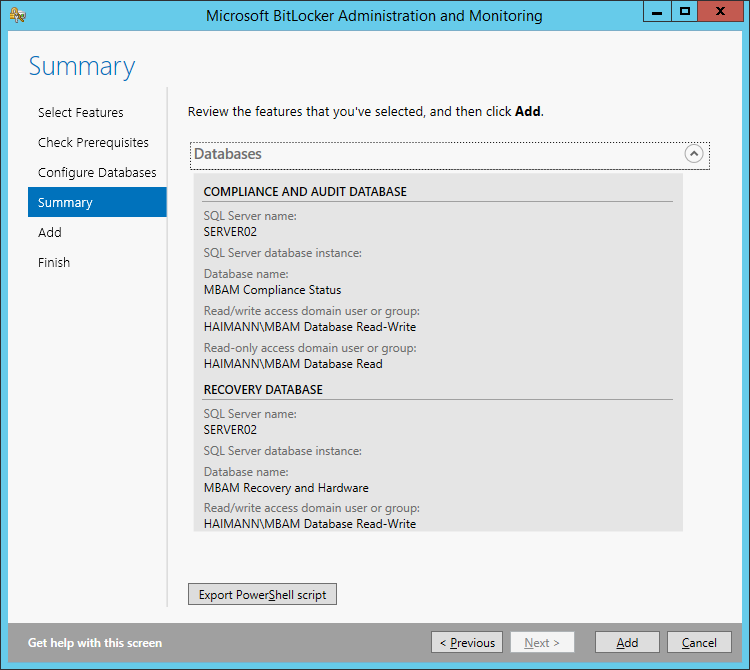Viewport: 750px width, 670px height.
Task: Click the review features instruction text
Action: coord(365,111)
